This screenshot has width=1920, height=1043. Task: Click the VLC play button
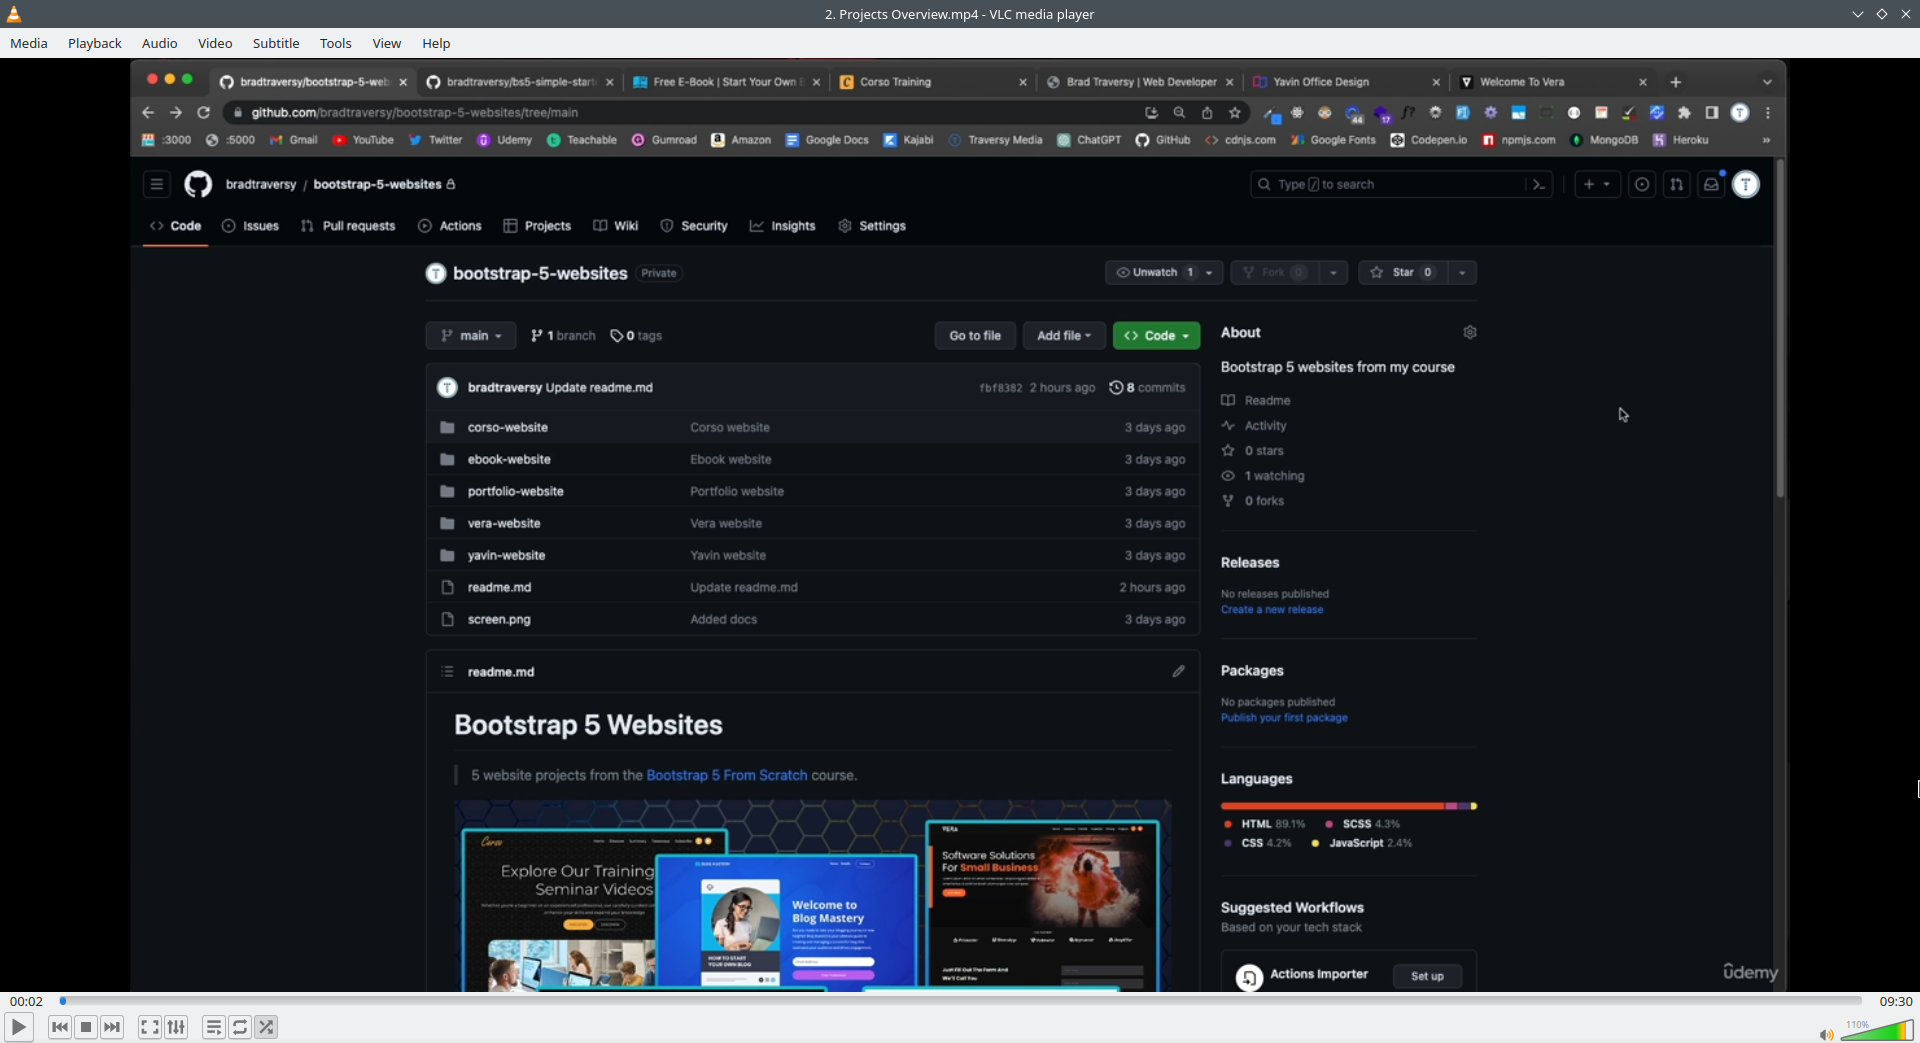(18, 1027)
